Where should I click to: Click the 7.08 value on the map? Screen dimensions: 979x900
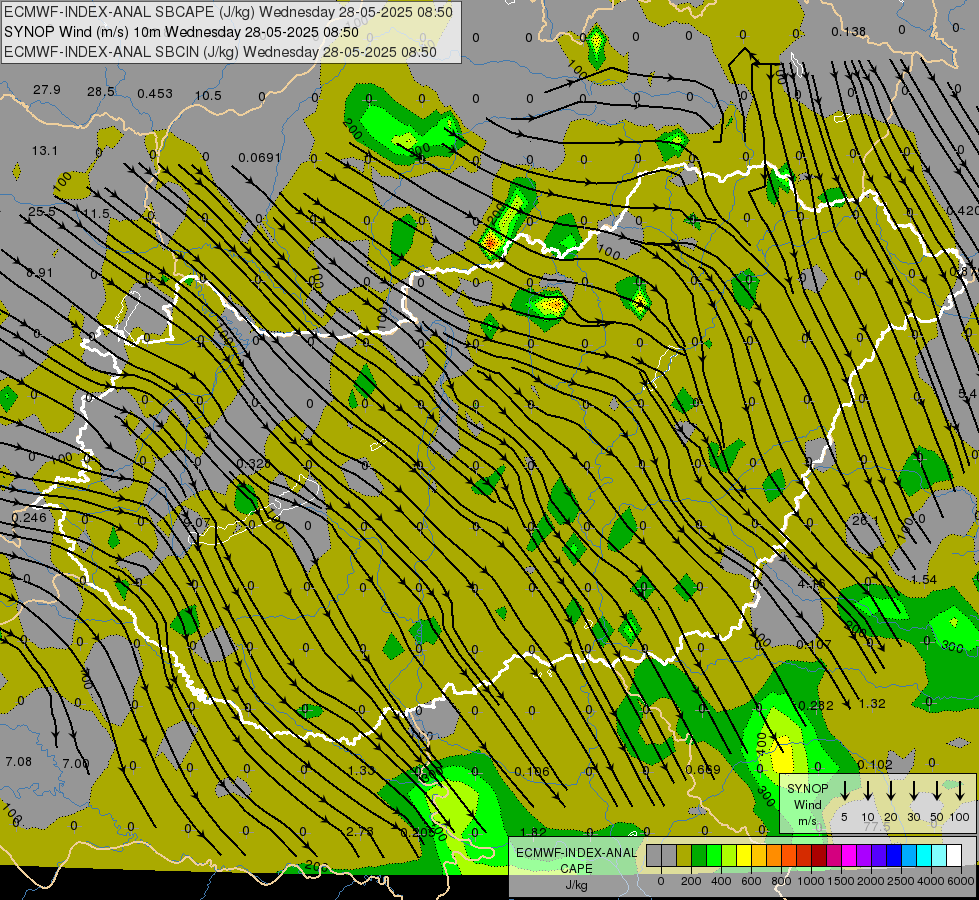click(18, 761)
